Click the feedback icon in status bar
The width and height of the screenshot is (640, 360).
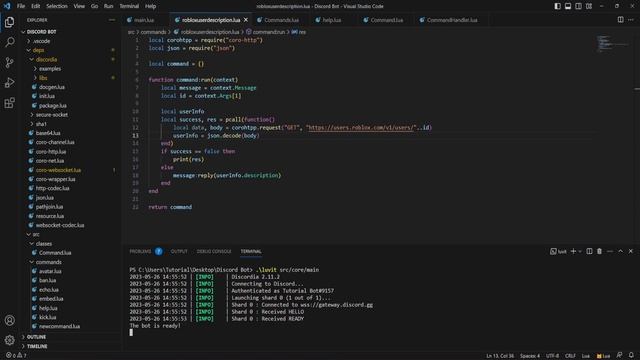620,356
